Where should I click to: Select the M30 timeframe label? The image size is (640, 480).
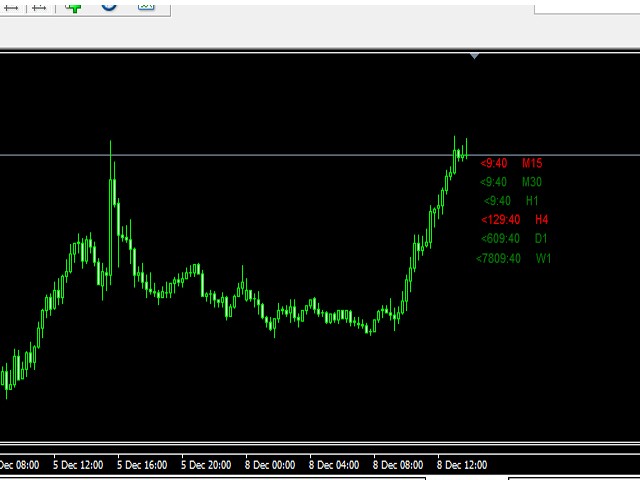click(531, 182)
